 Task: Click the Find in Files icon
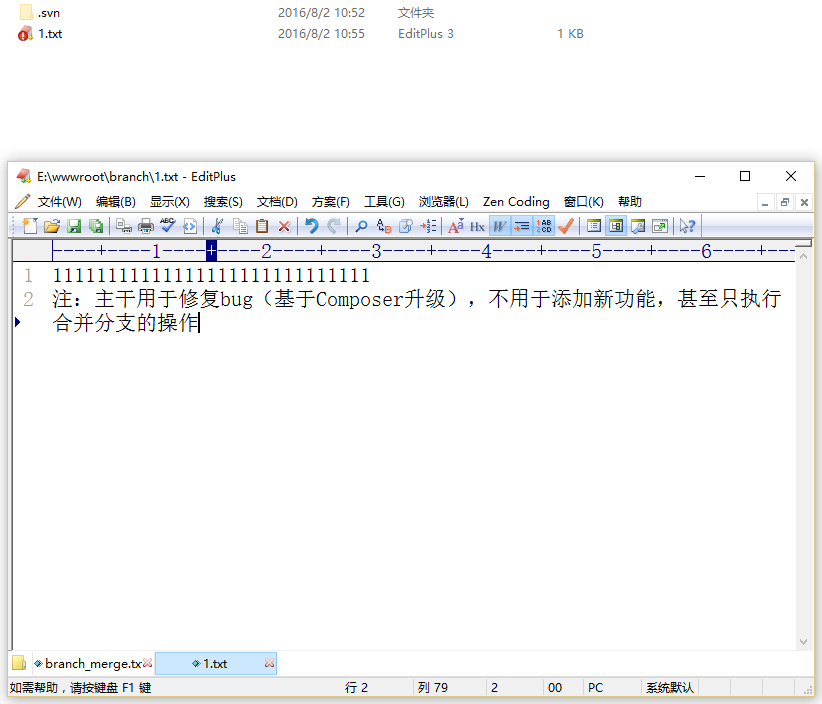[406, 226]
